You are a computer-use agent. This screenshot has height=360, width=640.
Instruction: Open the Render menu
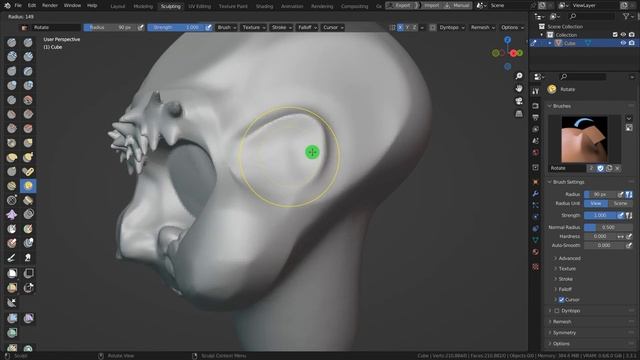[50, 6]
